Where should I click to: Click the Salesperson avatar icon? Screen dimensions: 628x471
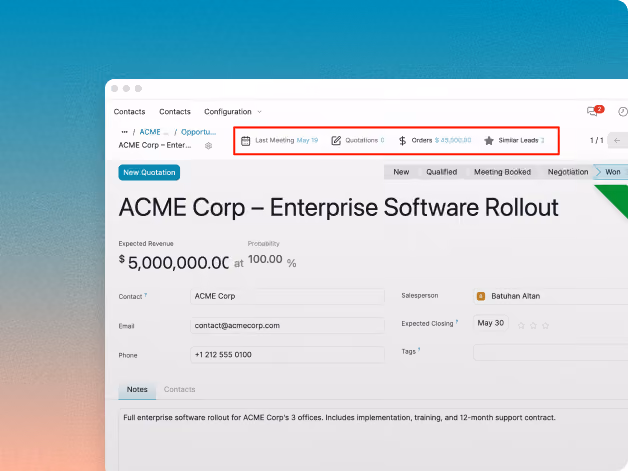point(481,296)
